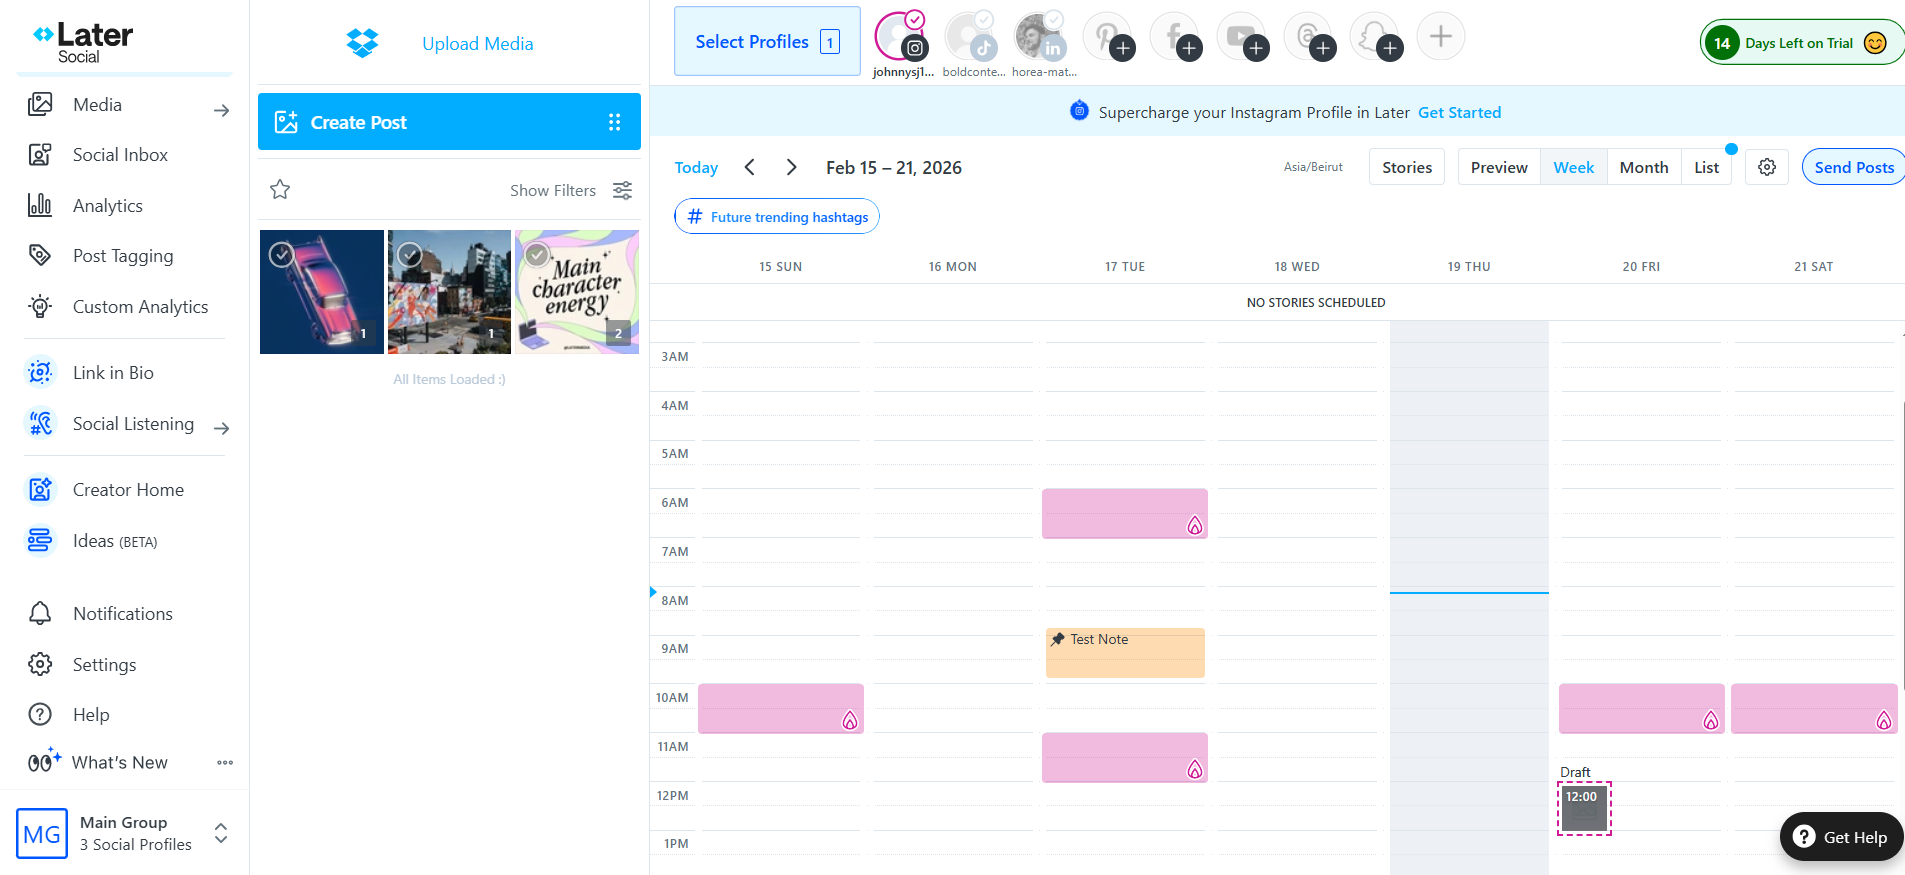Image resolution: width=1905 pixels, height=875 pixels.
Task: Click the Asia/Beirut timezone label
Action: pyautogui.click(x=1313, y=167)
